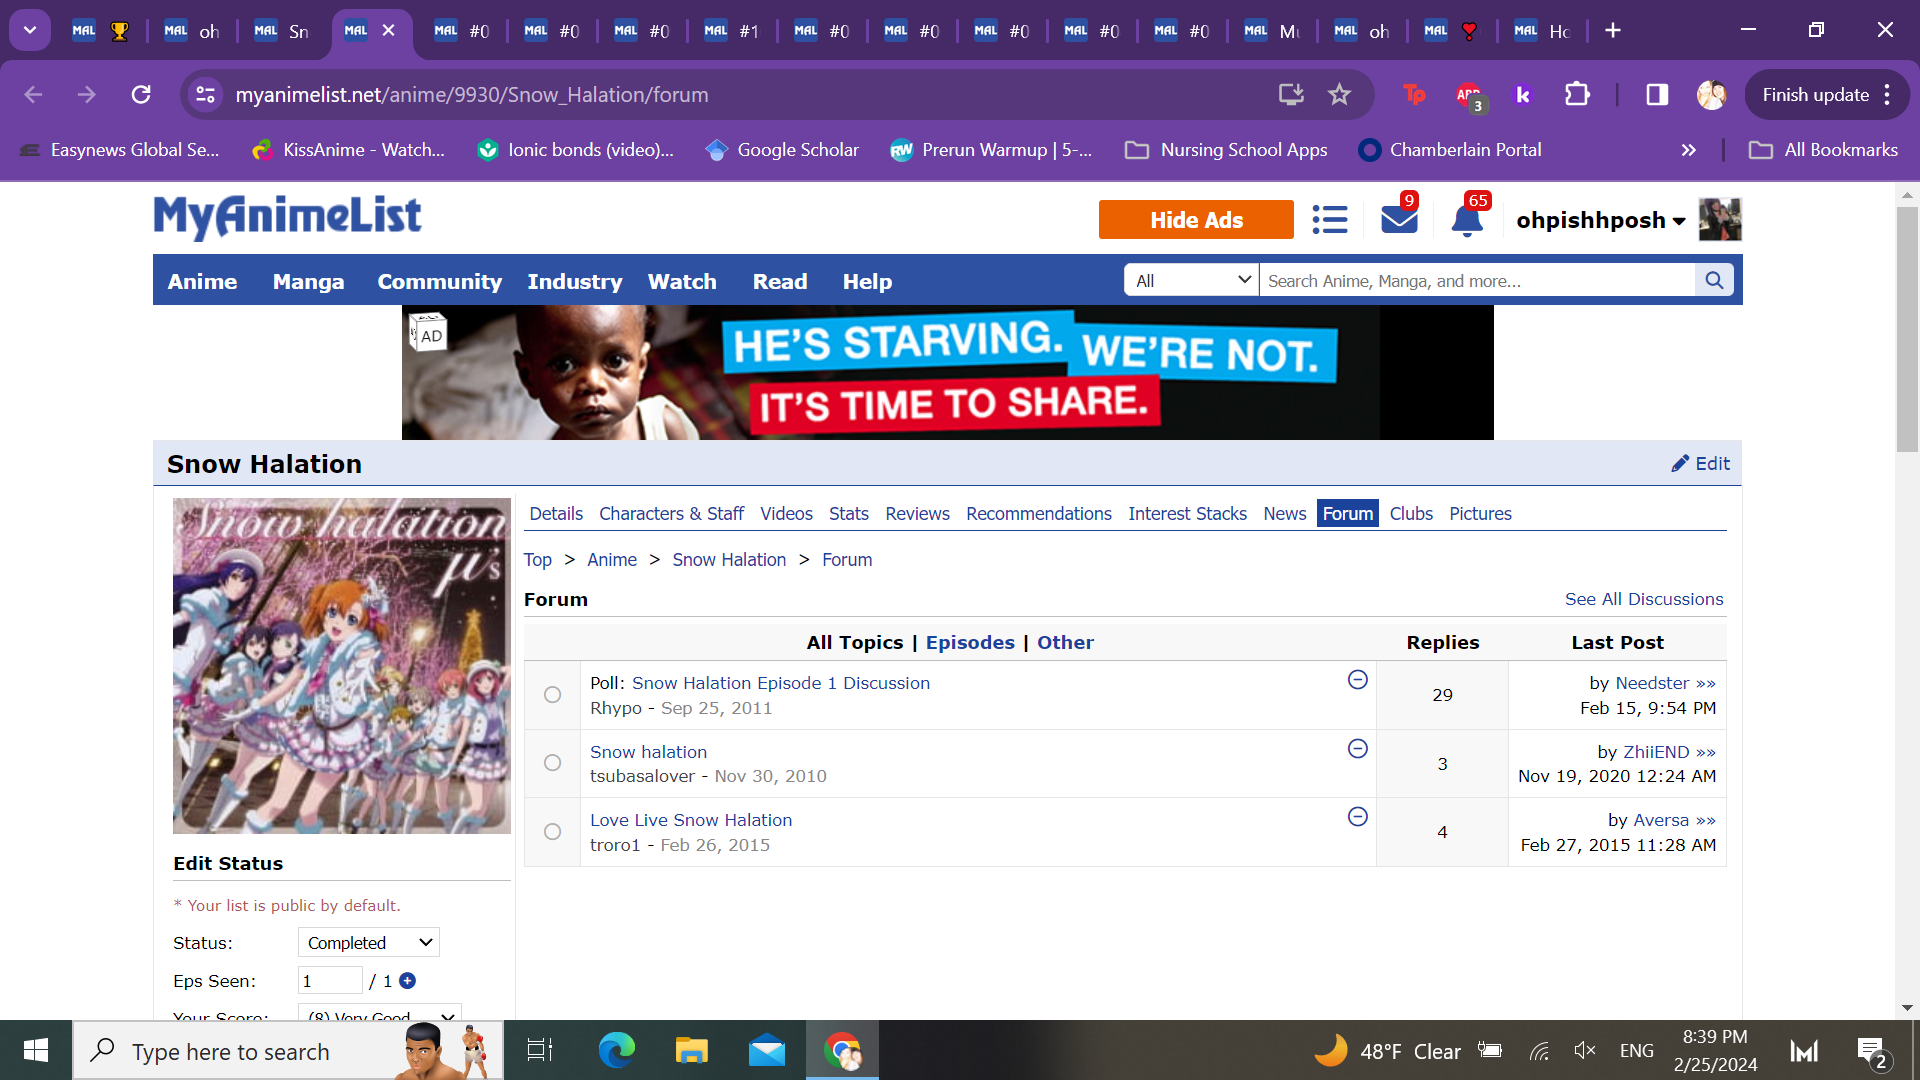This screenshot has height=1080, width=1920.
Task: Click the Hide Ads button
Action: tap(1195, 220)
